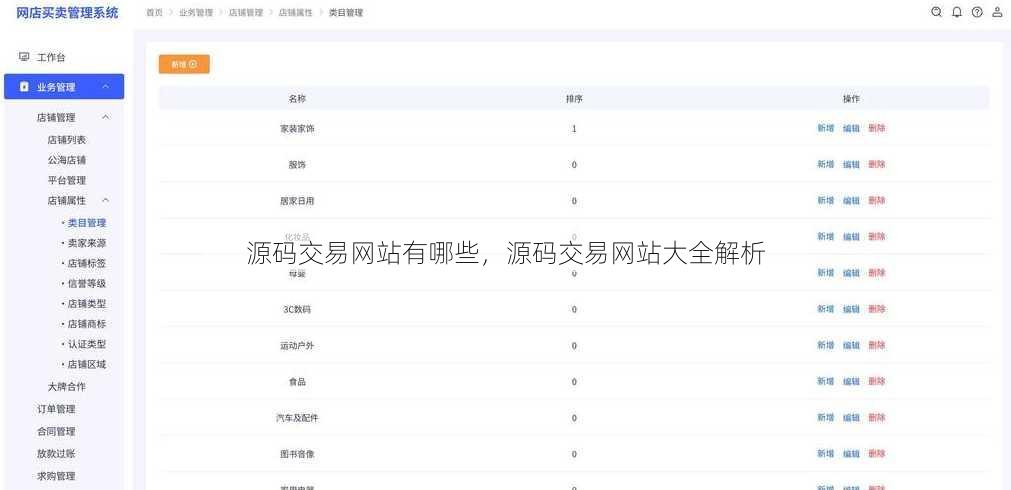Open the notifications bell icon
This screenshot has height=490, width=1011.
click(x=957, y=12)
